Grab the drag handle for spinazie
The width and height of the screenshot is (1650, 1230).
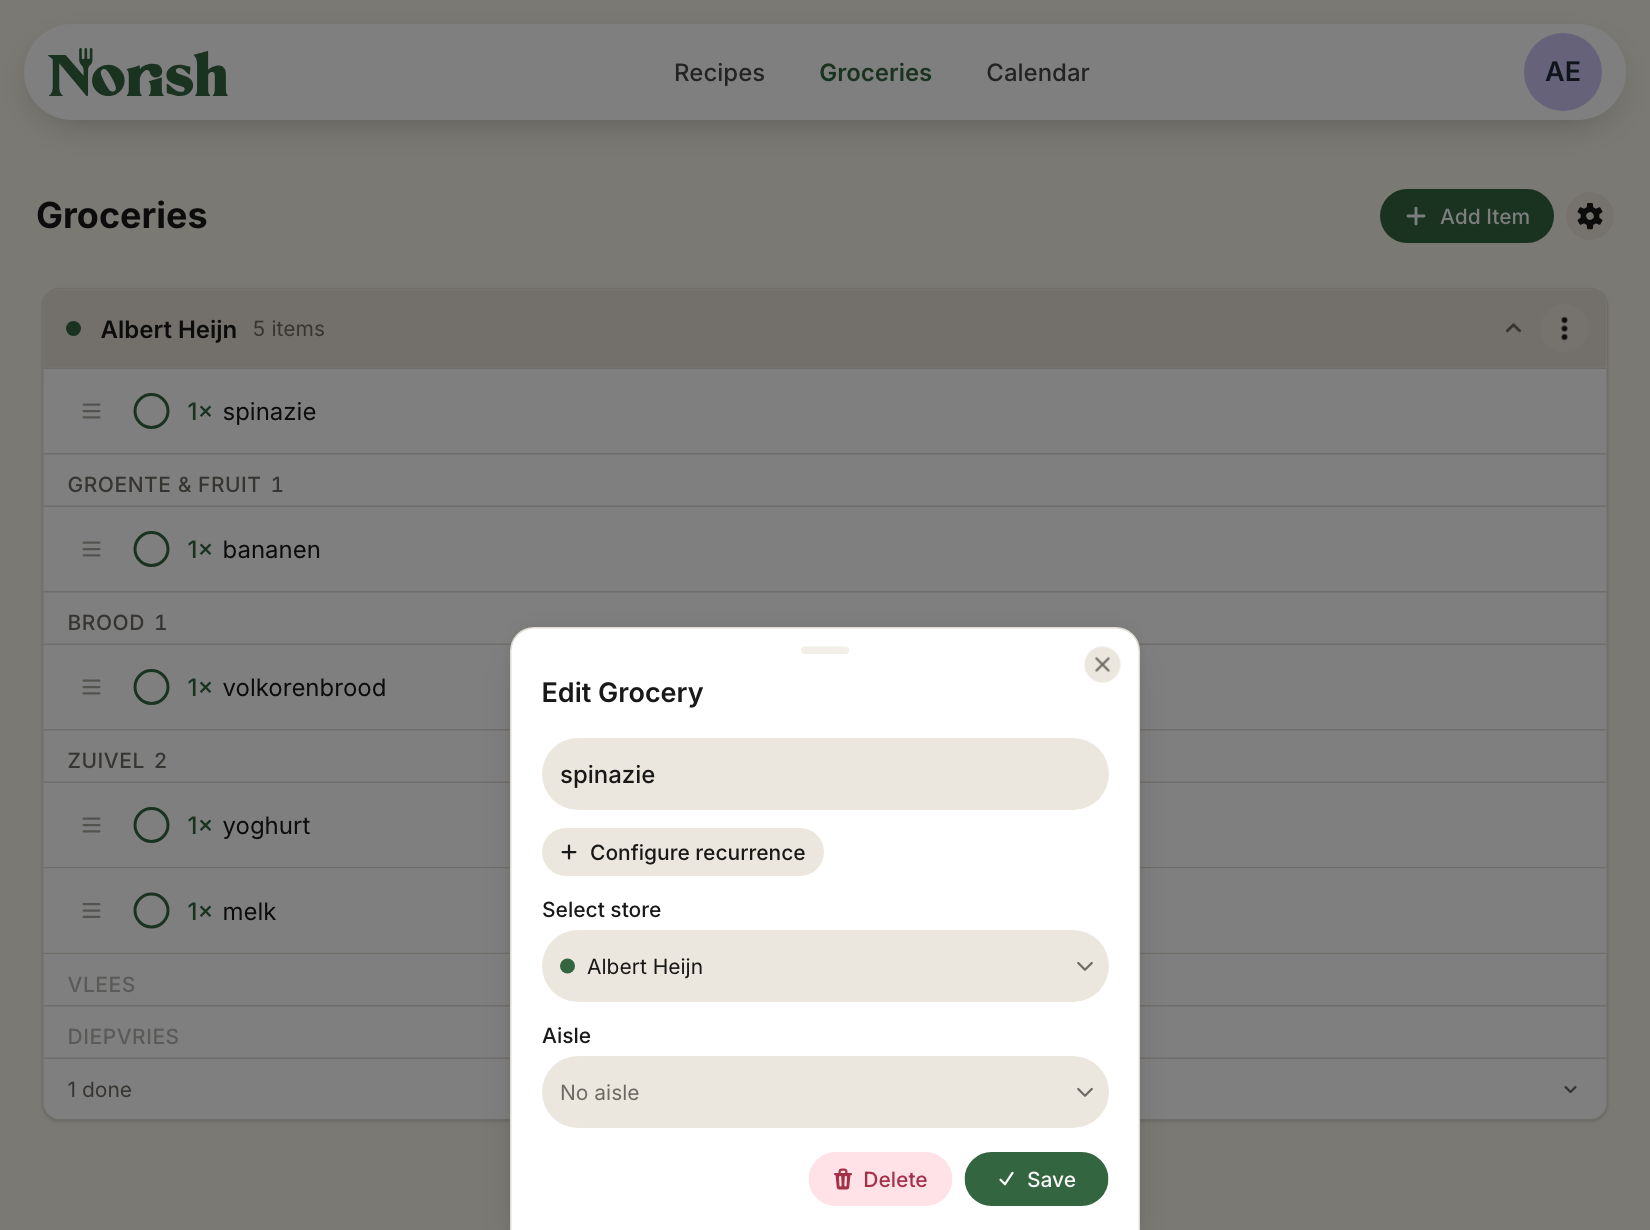point(91,411)
